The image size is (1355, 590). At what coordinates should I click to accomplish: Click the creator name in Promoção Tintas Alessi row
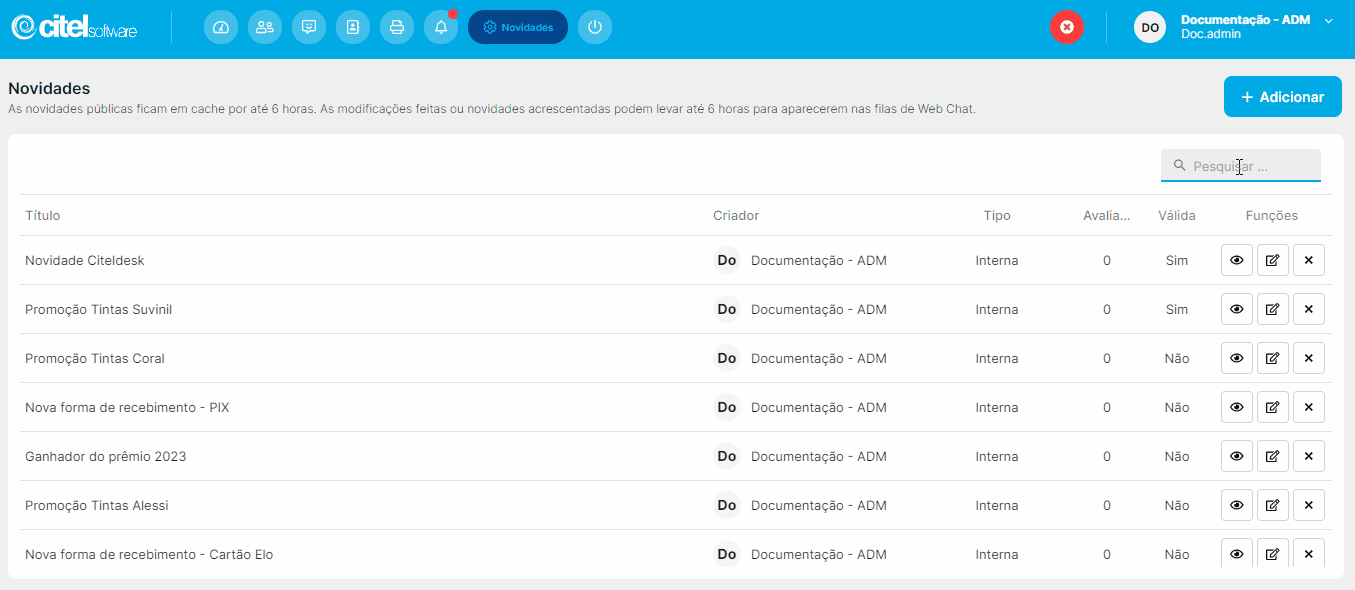coord(819,505)
